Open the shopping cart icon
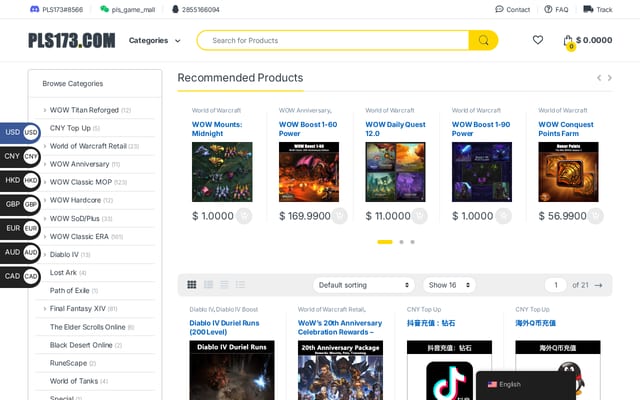640x400 pixels. tap(568, 41)
